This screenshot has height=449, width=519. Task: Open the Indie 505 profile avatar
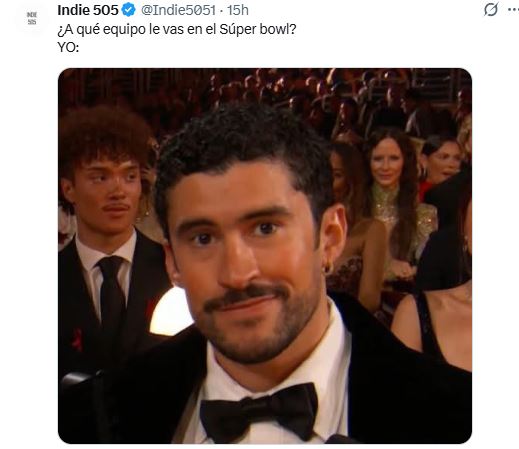32,18
